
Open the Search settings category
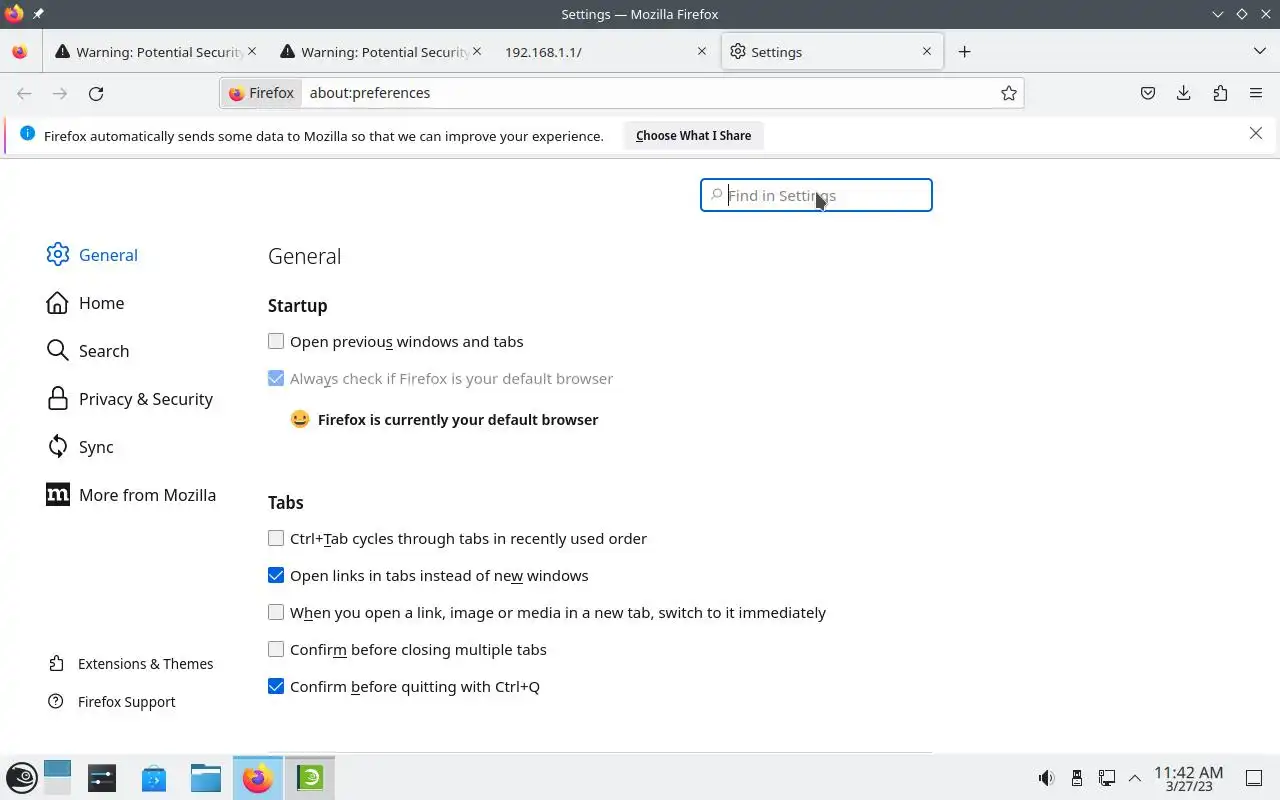pyautogui.click(x=88, y=351)
